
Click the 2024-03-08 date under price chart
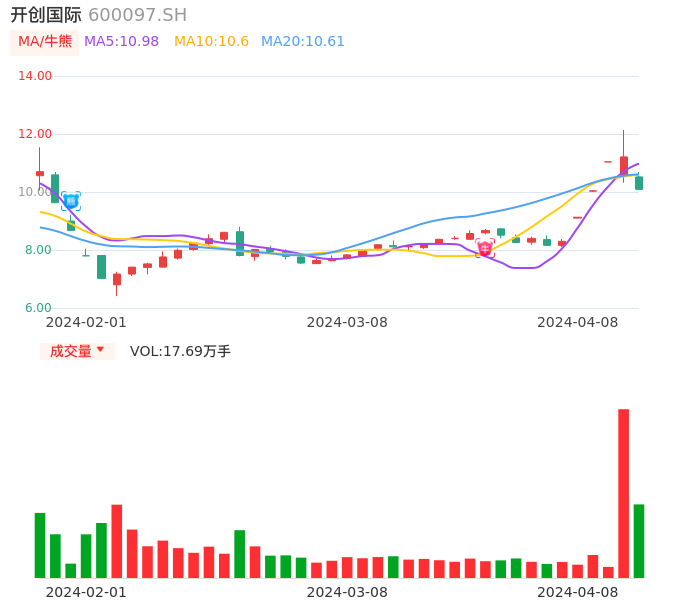(347, 322)
